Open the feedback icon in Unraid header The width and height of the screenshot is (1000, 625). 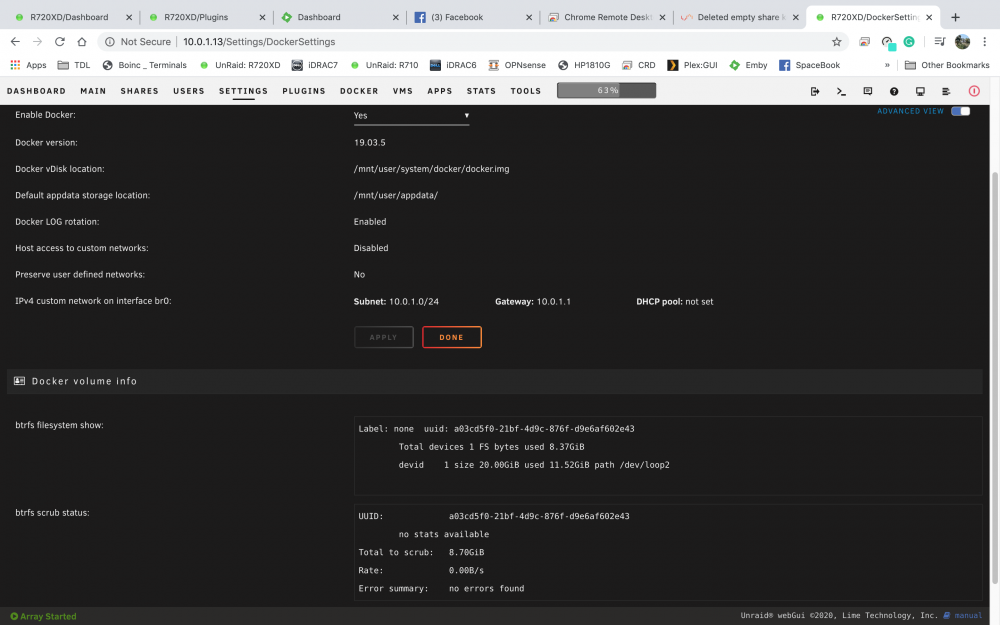tap(867, 91)
